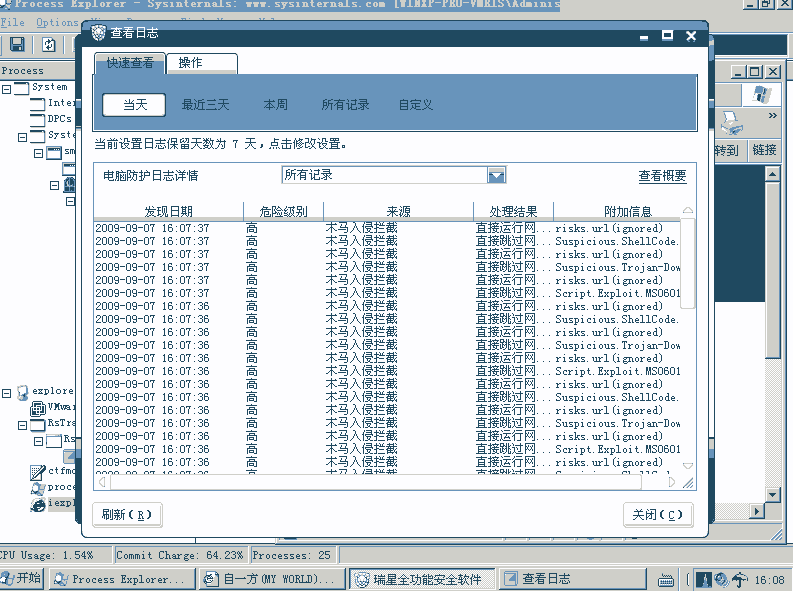The width and height of the screenshot is (793, 591).
Task: Switch to 查看日志 taskbar button
Action: pos(573,579)
